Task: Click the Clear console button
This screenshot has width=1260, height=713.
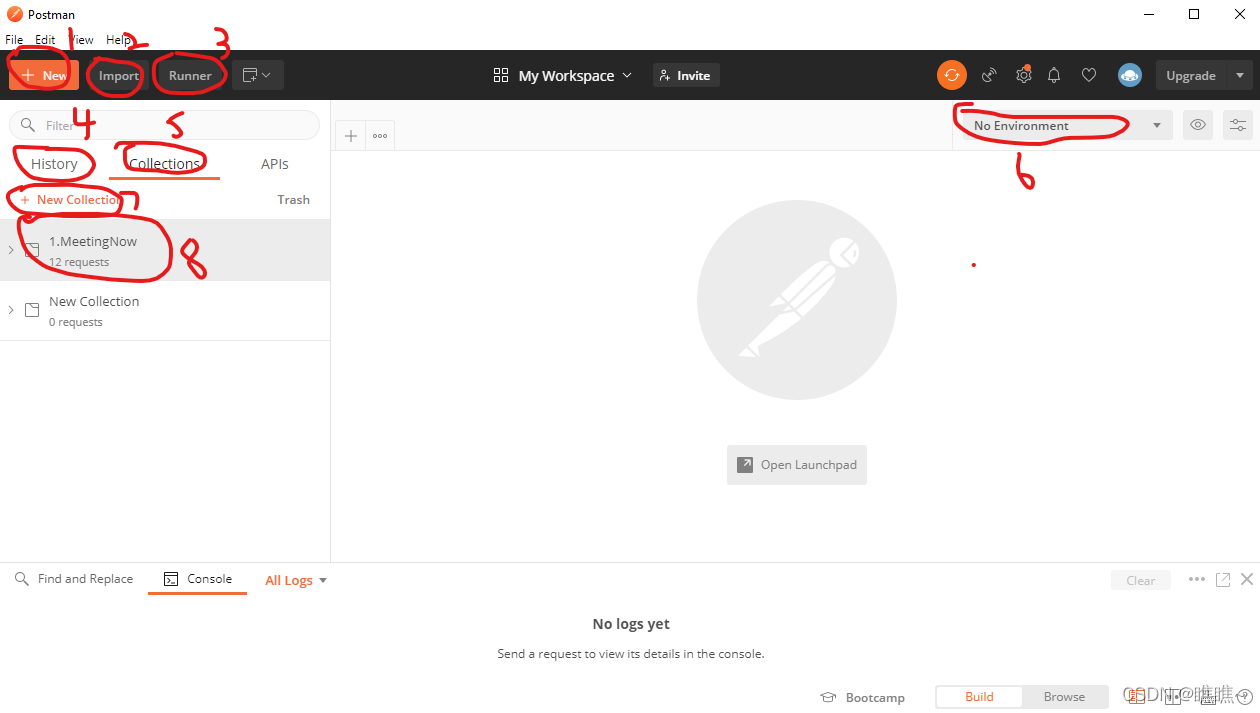Action: (x=1141, y=580)
